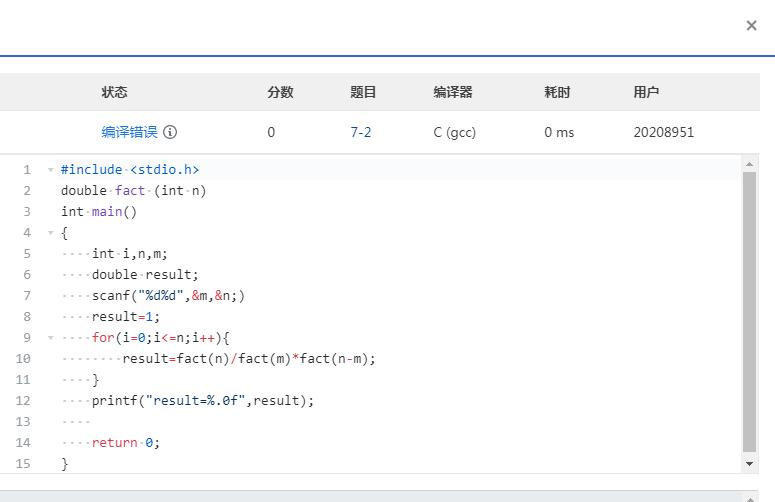Click the 题目 column header
This screenshot has width=775, height=502.
click(363, 92)
